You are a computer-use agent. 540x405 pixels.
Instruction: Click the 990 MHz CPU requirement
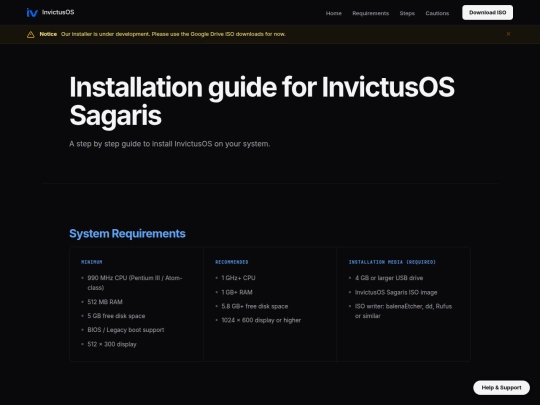tap(135, 283)
